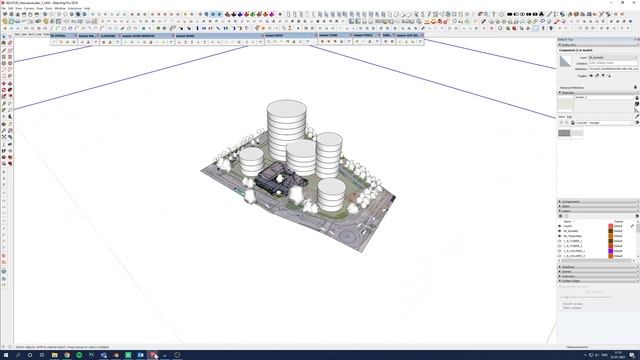This screenshot has height=360, width=640.
Task: Toggle Locked in Entity Info toggles
Action: click(597, 76)
